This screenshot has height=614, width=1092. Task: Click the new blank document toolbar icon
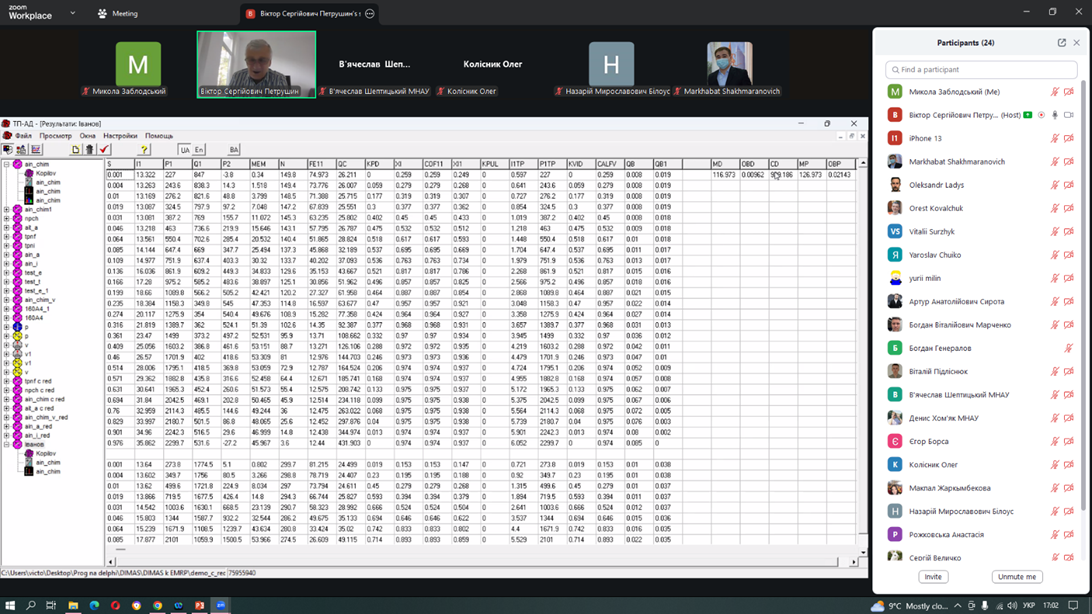(x=75, y=149)
